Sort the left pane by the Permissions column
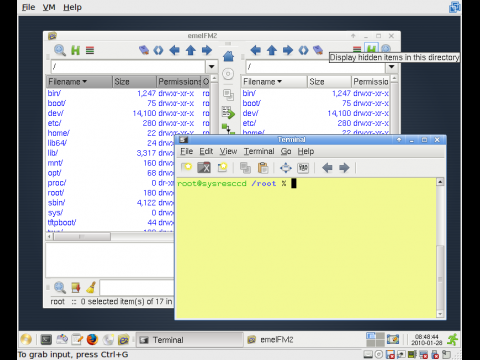The image size is (480, 360). tap(179, 82)
